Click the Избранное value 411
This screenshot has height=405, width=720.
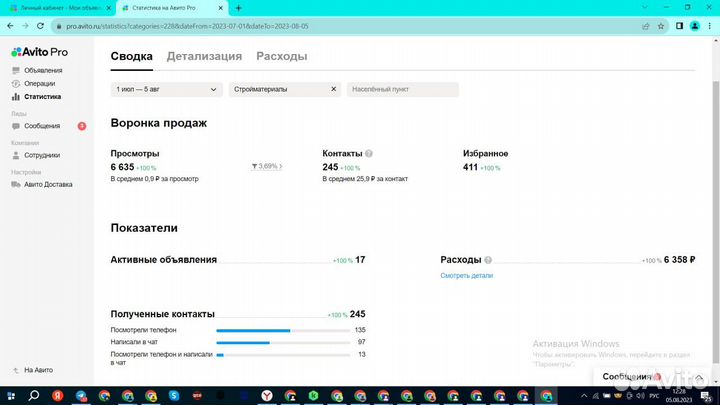470,167
